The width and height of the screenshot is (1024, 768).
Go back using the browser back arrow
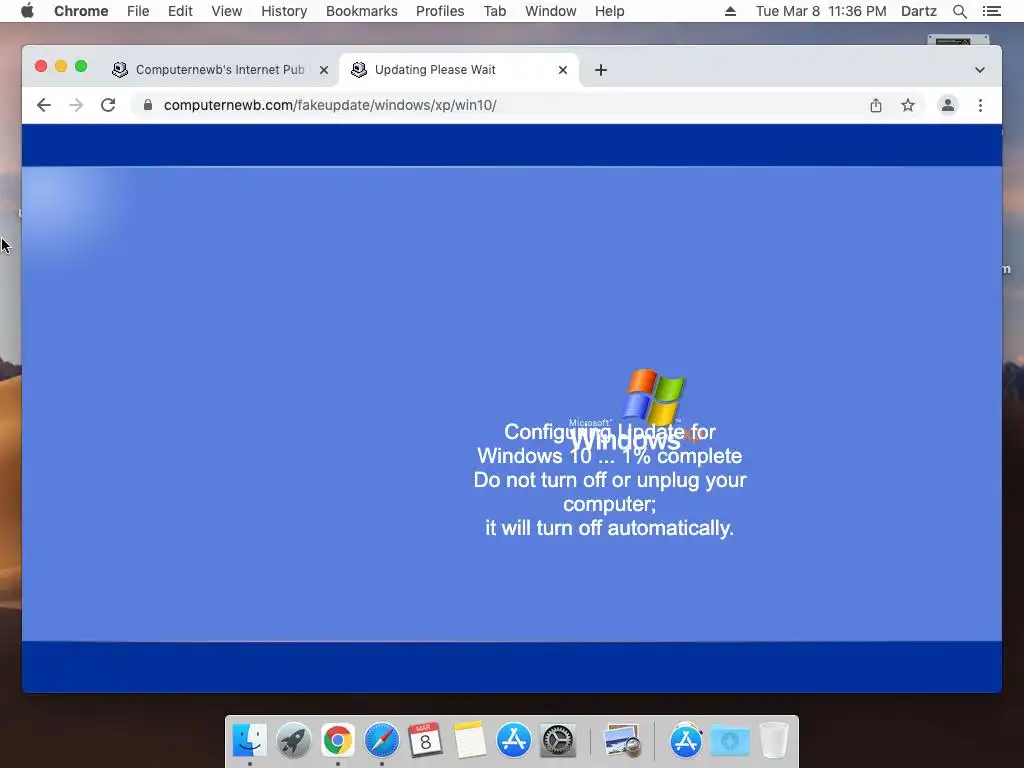coord(44,105)
